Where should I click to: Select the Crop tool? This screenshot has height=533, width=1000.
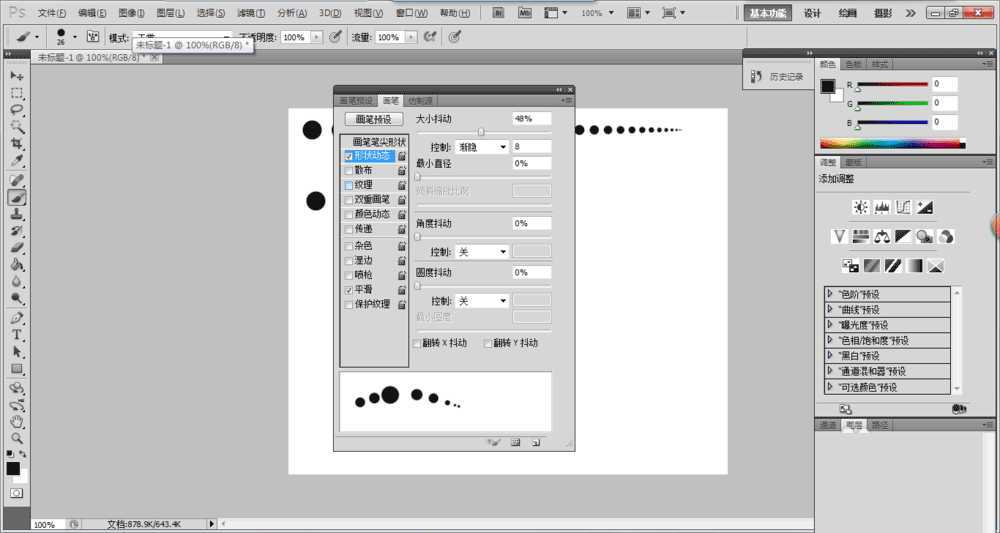pyautogui.click(x=17, y=144)
